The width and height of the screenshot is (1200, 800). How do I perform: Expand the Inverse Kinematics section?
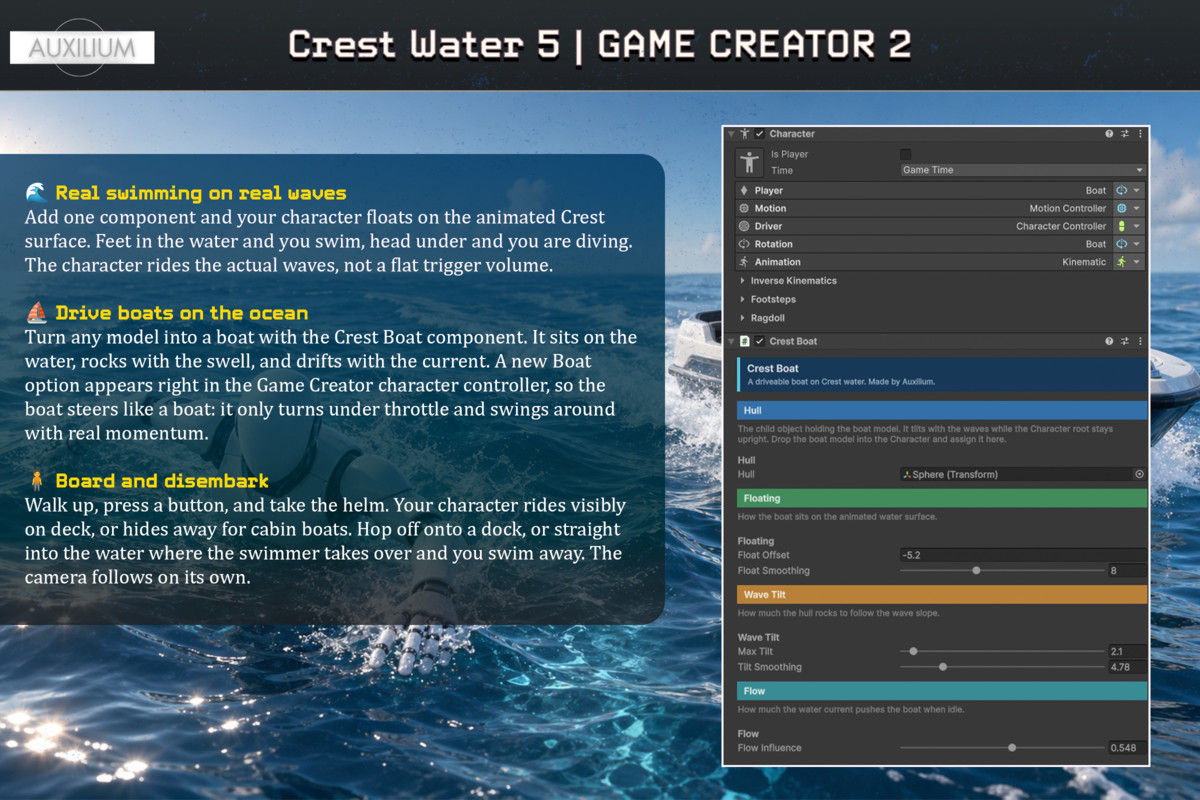[x=742, y=281]
